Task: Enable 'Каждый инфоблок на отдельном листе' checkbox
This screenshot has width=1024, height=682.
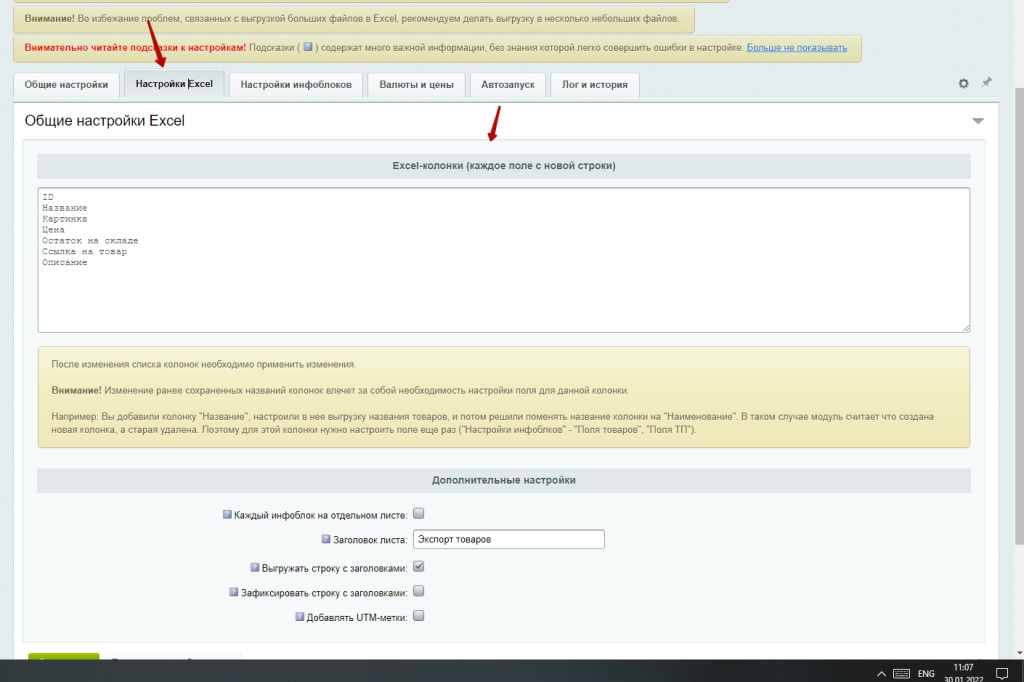Action: (x=419, y=513)
